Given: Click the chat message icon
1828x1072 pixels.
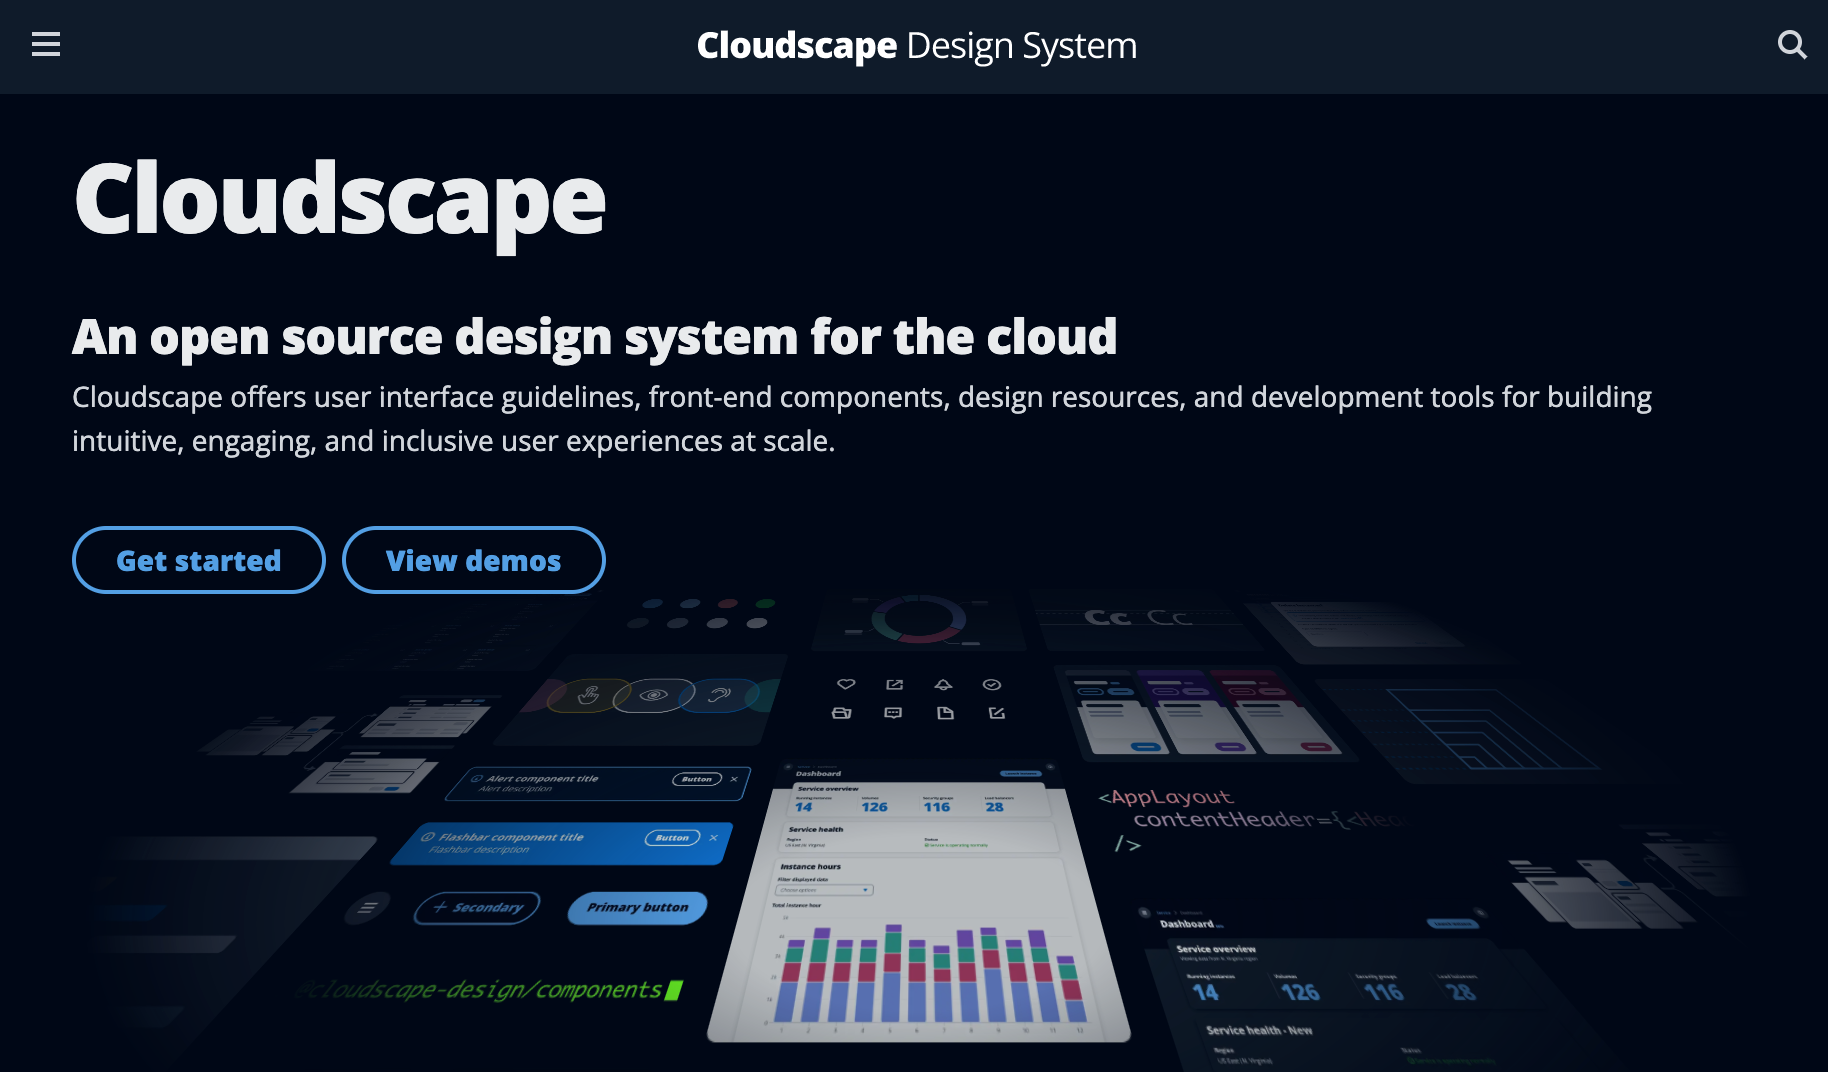Looking at the screenshot, I should [x=892, y=714].
